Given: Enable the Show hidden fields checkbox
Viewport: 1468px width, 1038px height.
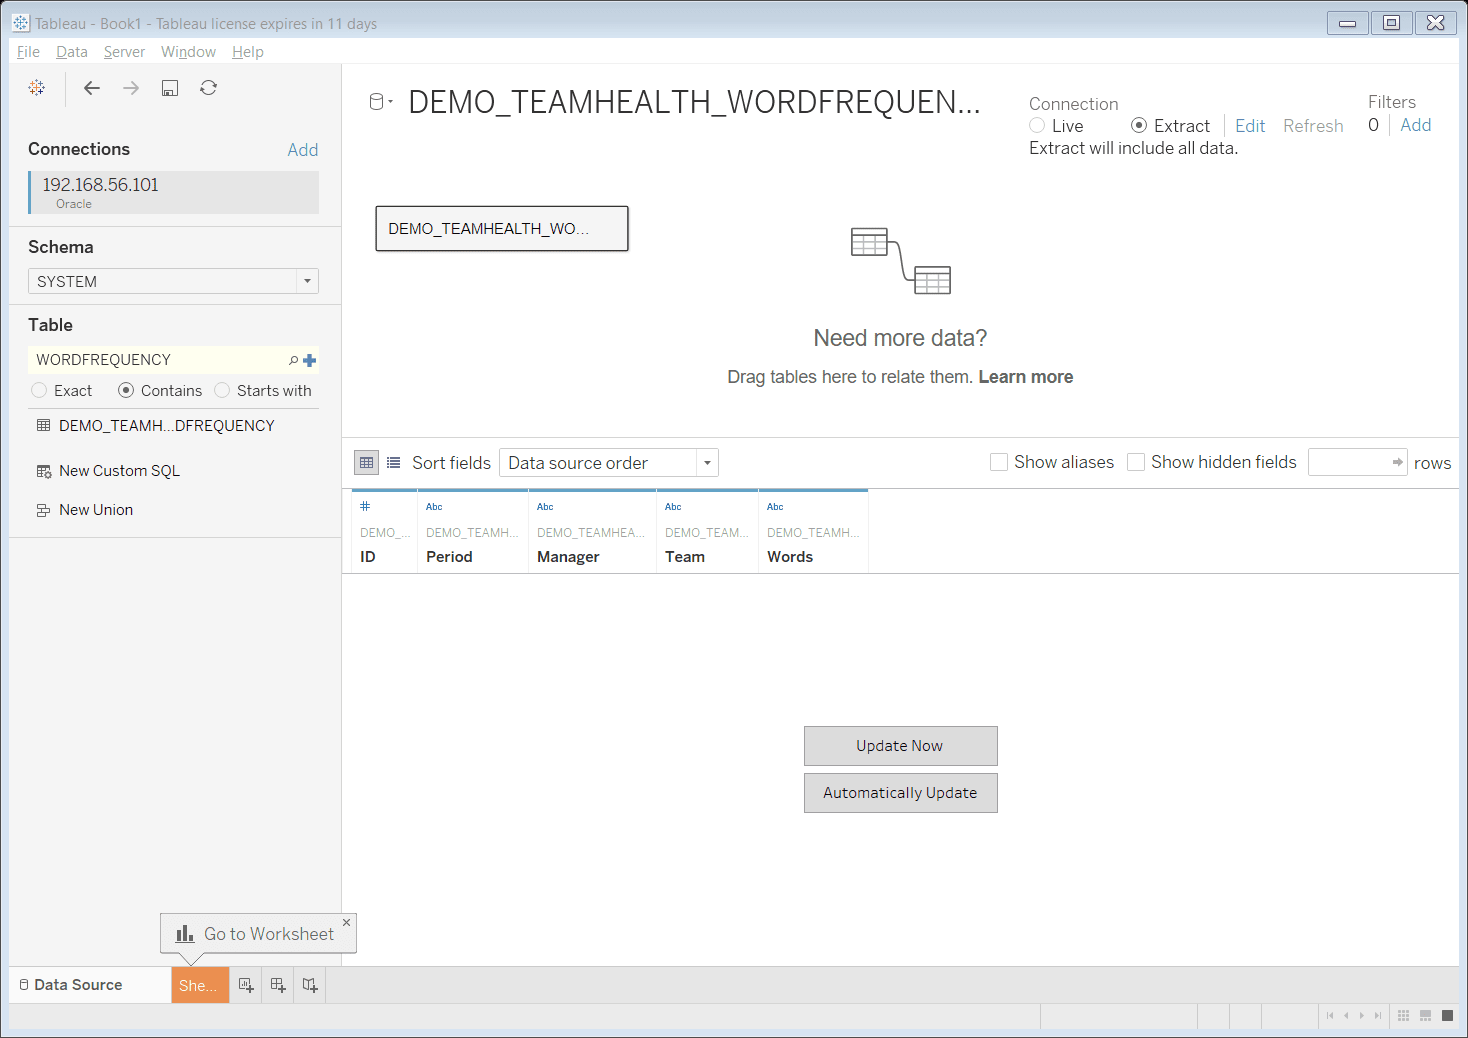Looking at the screenshot, I should point(1136,462).
